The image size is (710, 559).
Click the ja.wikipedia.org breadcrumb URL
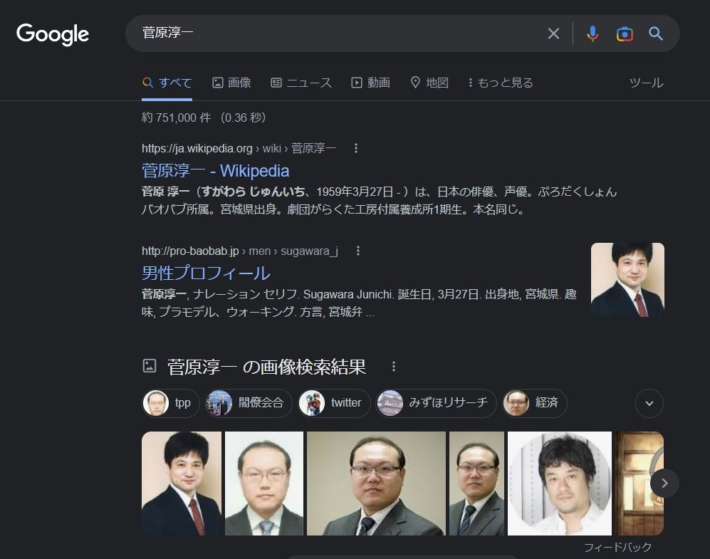click(239, 148)
